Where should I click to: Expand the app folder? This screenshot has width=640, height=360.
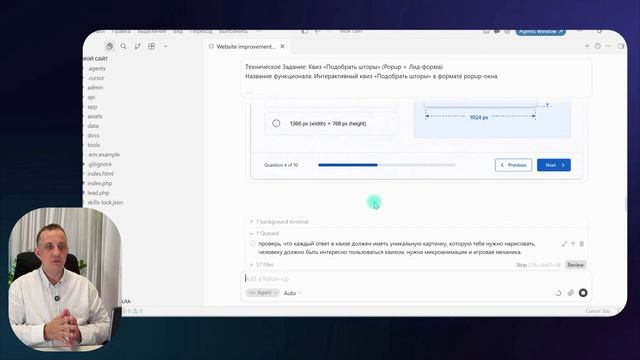point(92,107)
